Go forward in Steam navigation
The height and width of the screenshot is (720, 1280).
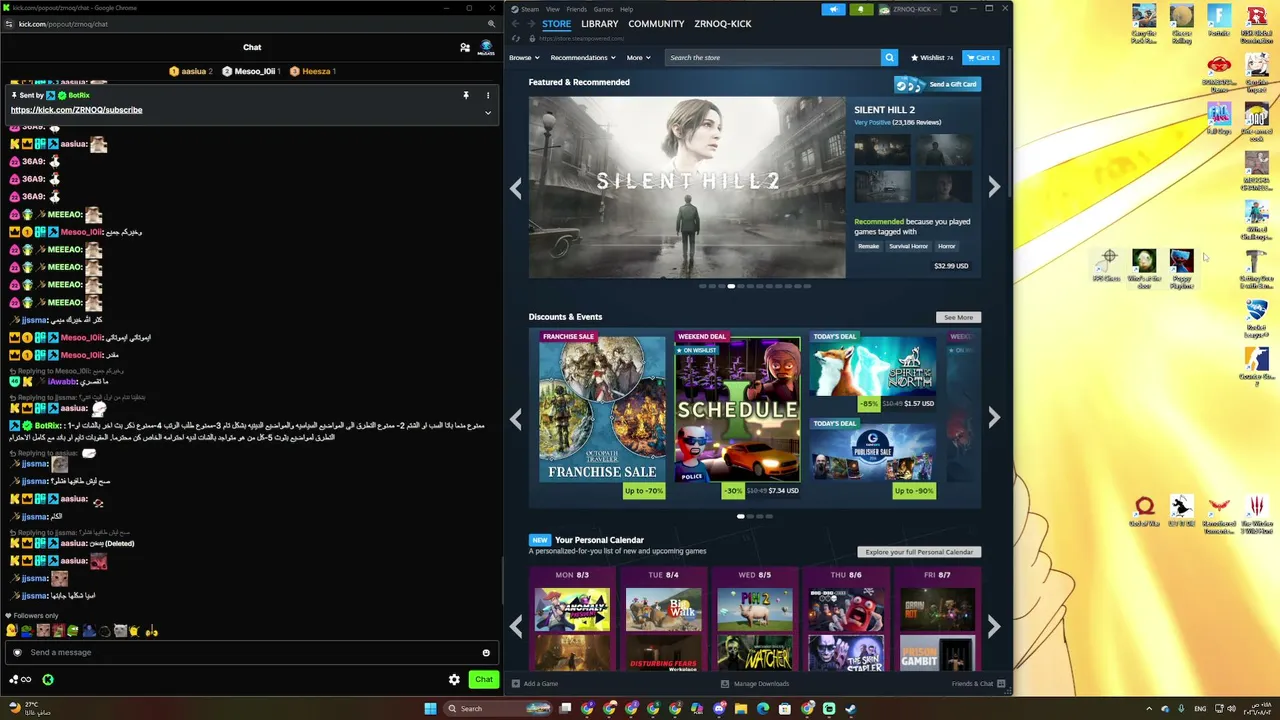pos(530,24)
